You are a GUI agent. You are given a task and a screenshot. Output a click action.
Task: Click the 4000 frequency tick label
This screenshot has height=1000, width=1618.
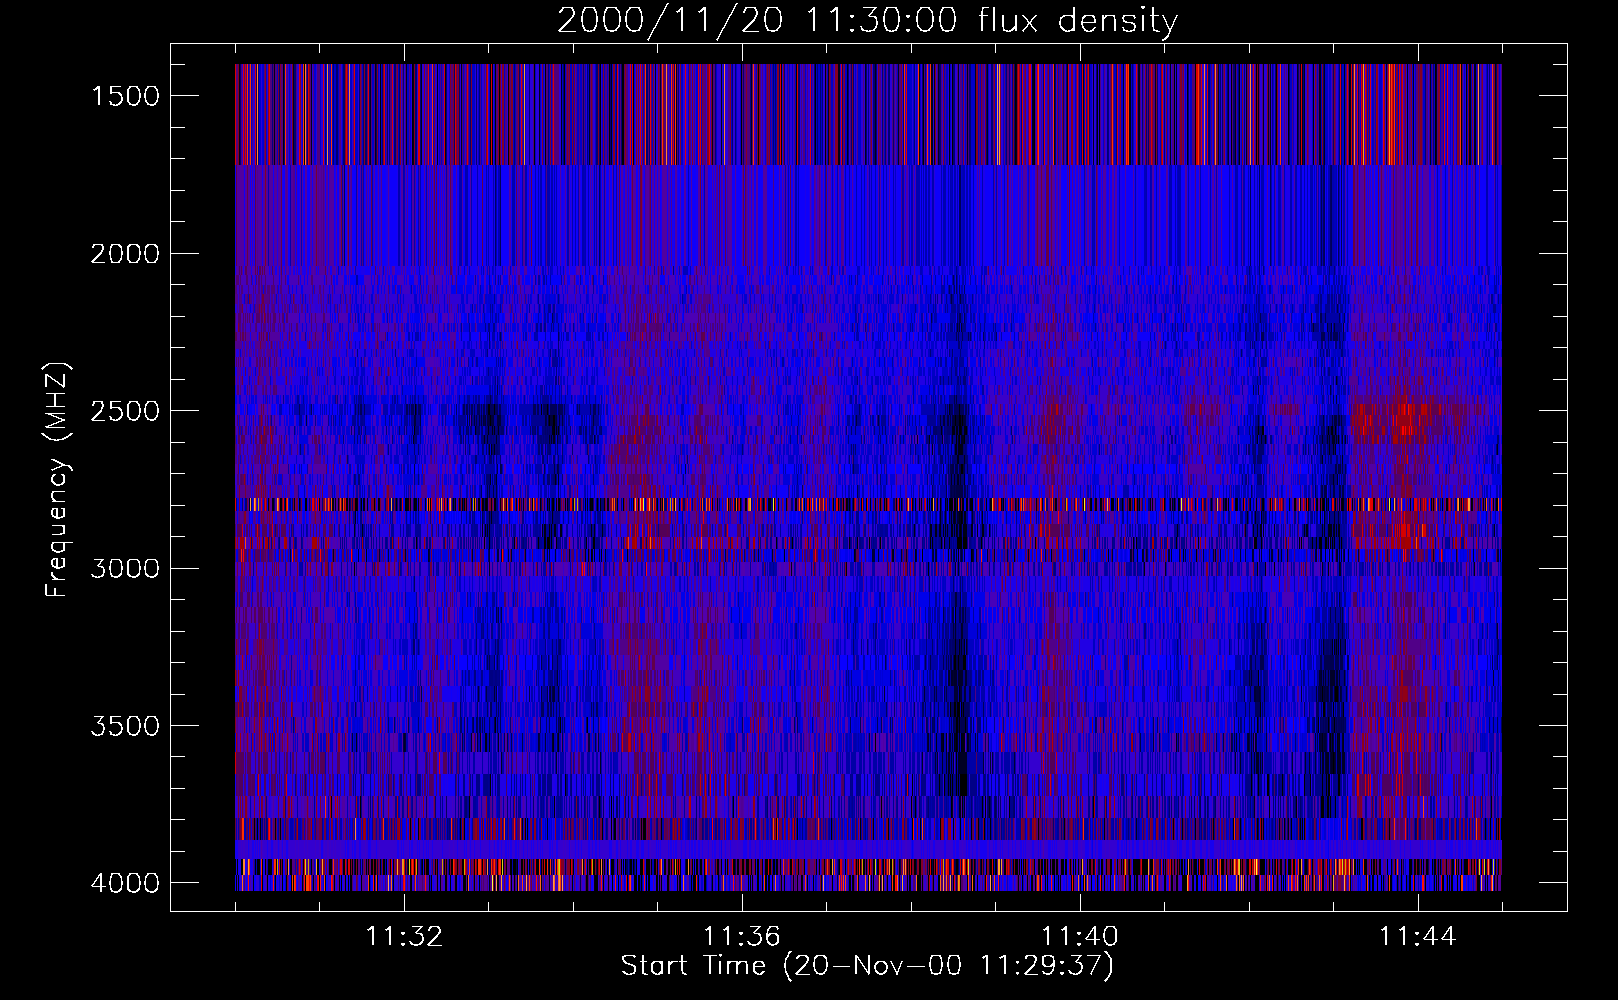[125, 883]
